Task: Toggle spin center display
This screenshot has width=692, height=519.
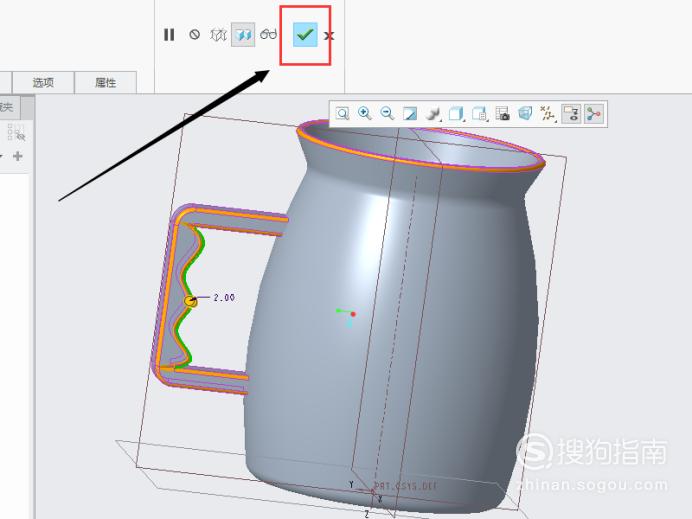Action: [x=594, y=114]
